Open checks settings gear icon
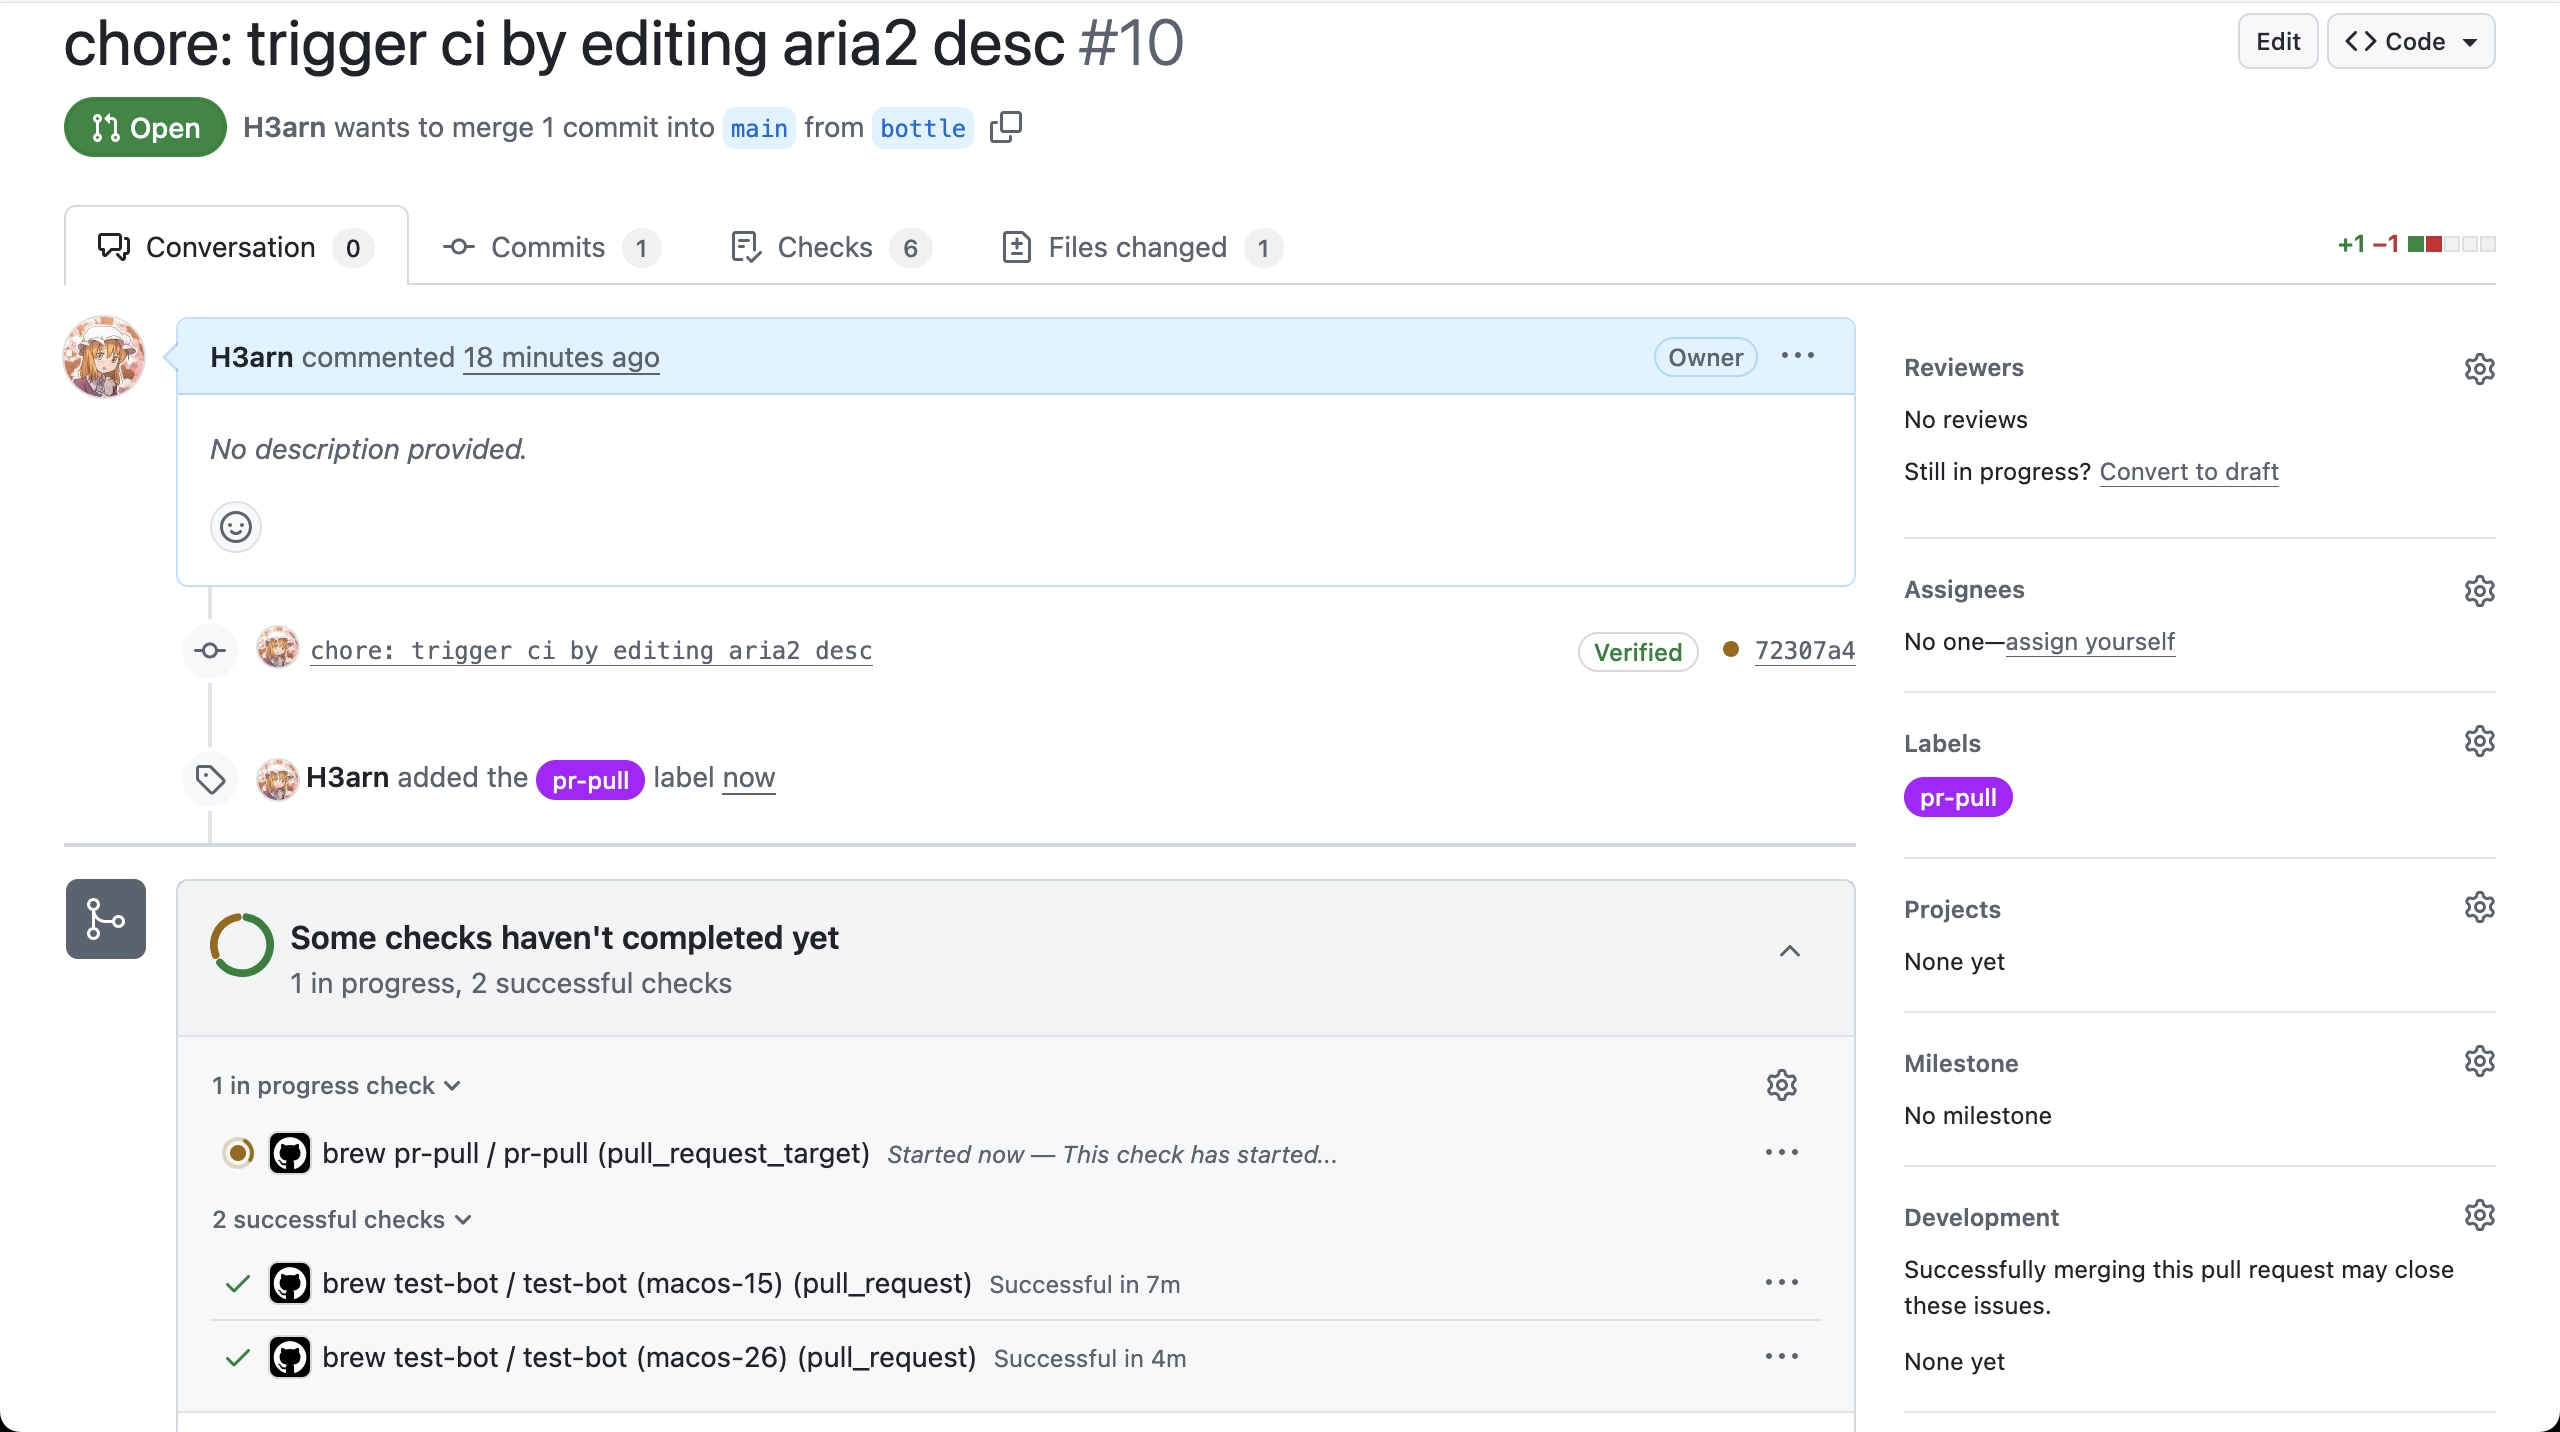The width and height of the screenshot is (2560, 1432). 1781,1085
